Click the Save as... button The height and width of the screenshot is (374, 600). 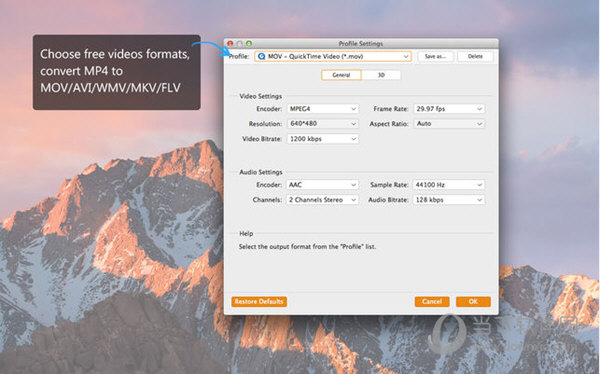point(435,56)
